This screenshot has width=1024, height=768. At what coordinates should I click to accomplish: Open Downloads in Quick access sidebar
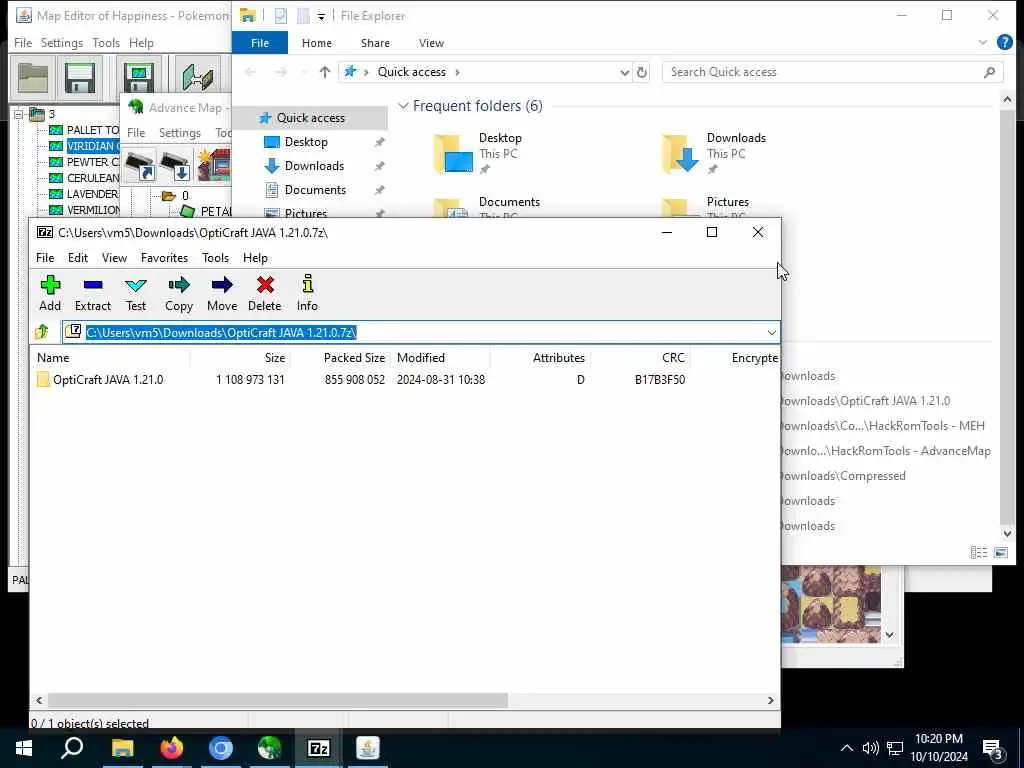tap(314, 166)
